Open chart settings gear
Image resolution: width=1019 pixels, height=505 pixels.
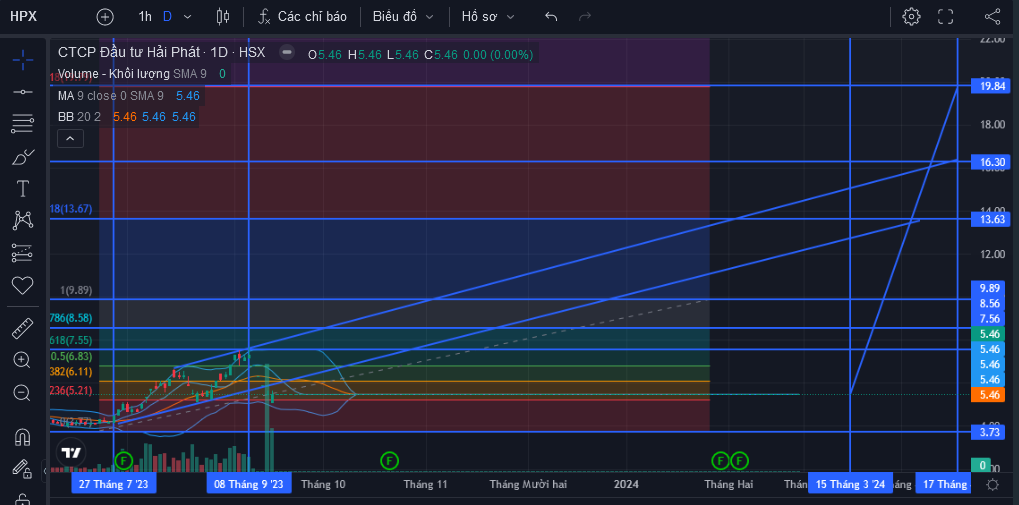click(911, 16)
